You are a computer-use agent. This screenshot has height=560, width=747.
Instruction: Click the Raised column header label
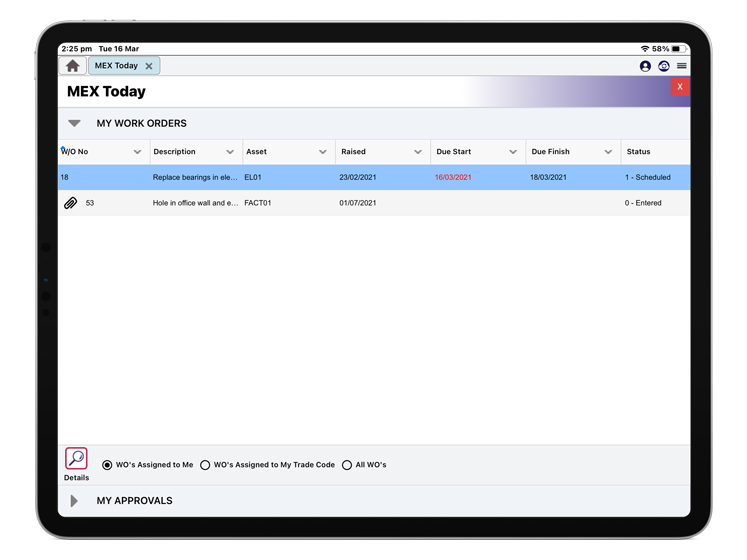point(353,152)
